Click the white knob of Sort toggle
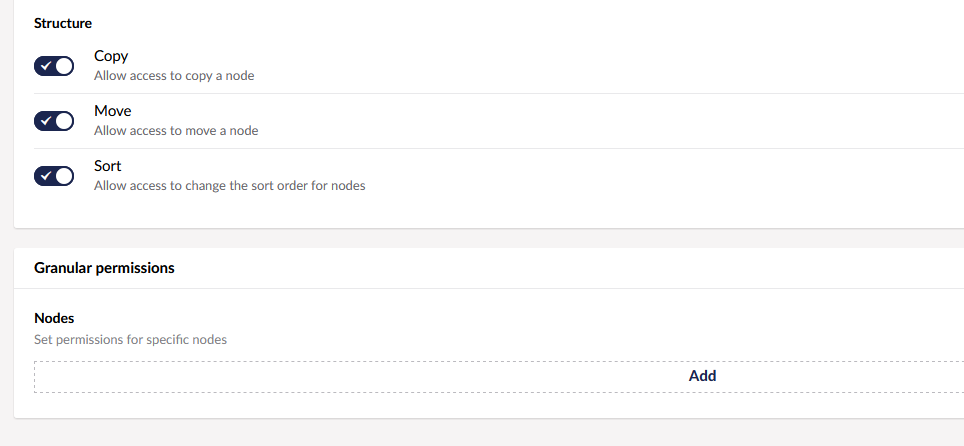Screen dimensions: 964x446 (64, 176)
